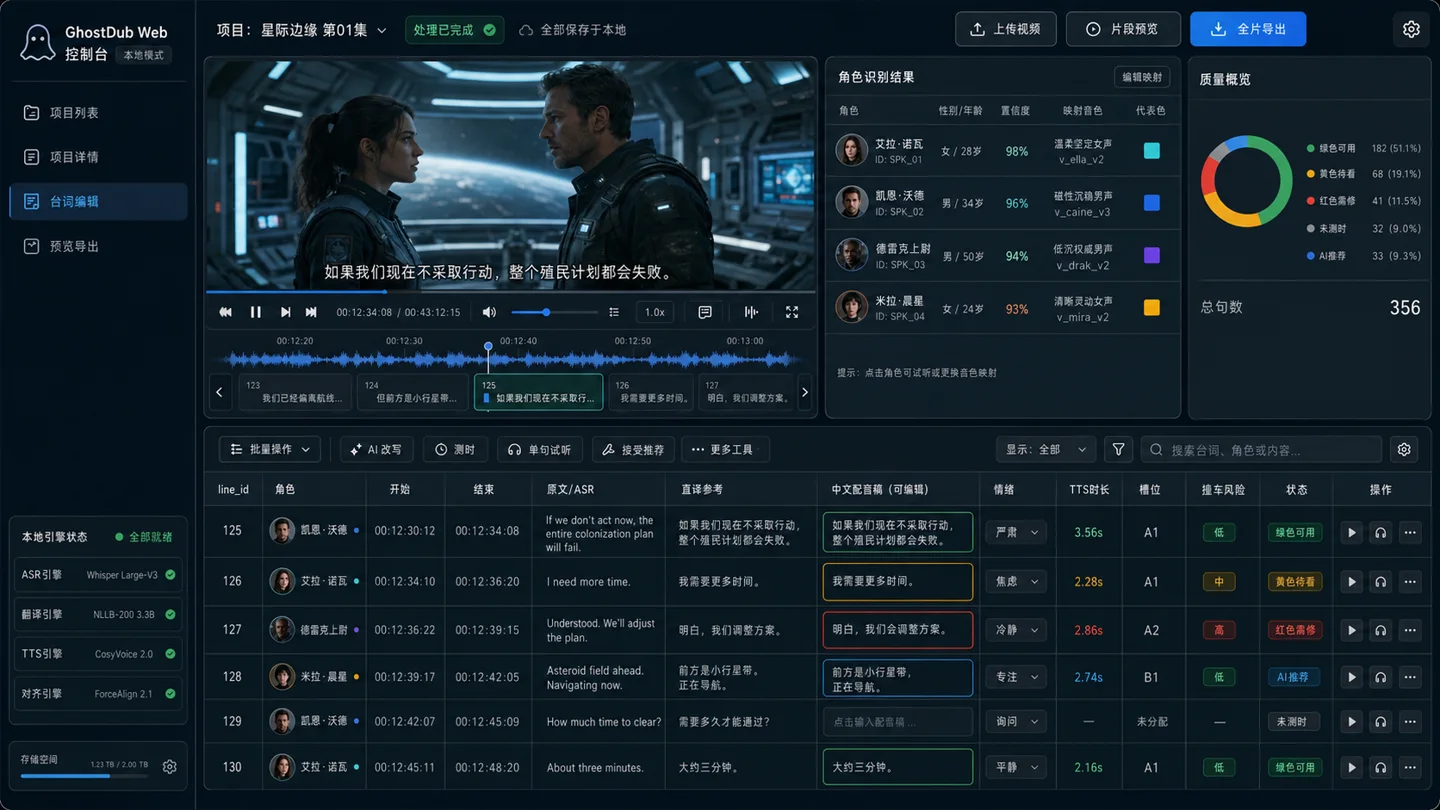Go to 项目列表 in sidebar
This screenshot has height=810, width=1440.
coord(98,113)
